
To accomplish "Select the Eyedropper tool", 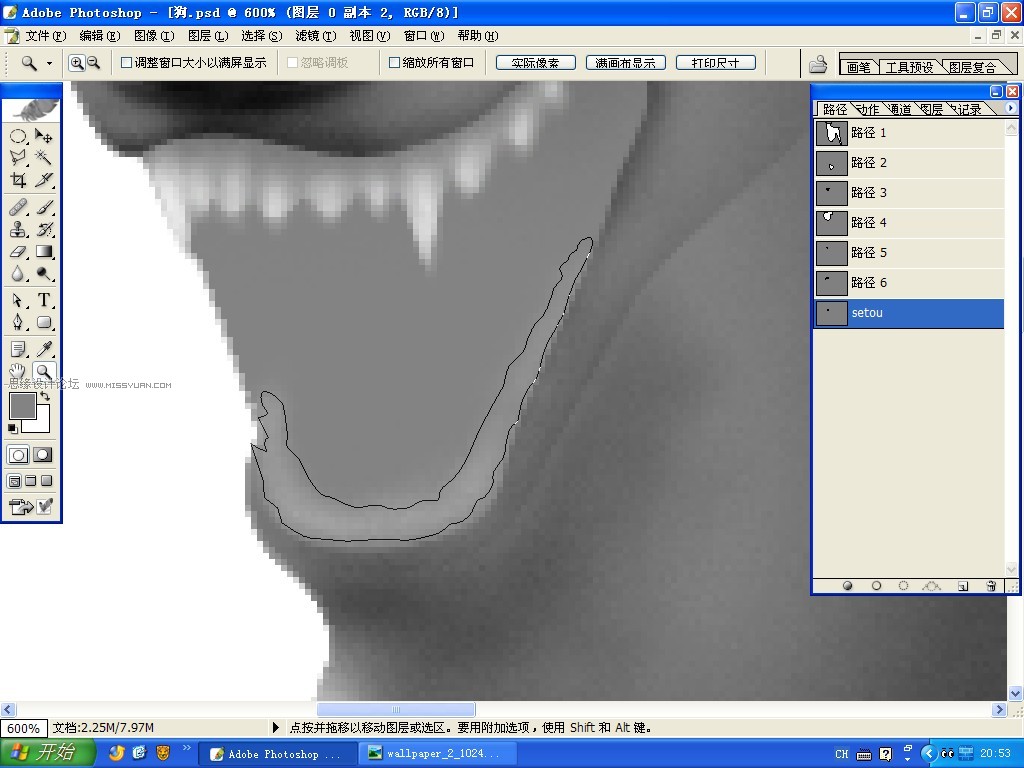I will 44,349.
